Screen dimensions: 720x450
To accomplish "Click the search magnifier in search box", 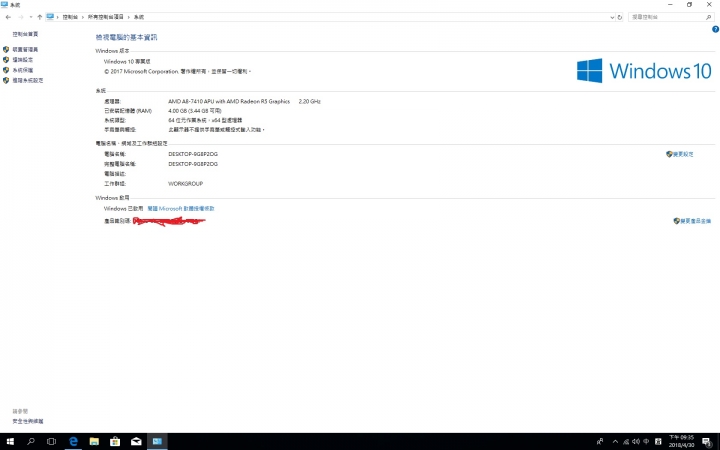I will coord(709,17).
